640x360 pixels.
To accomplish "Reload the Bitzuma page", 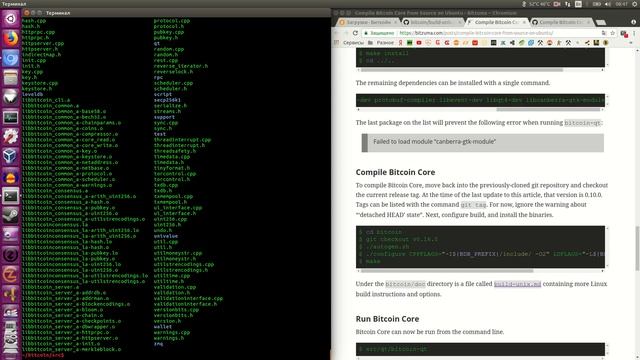I will coord(355,33).
